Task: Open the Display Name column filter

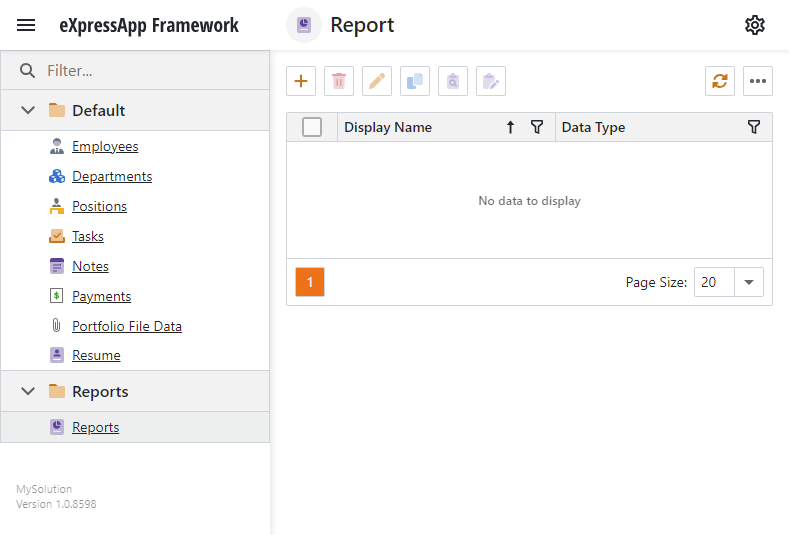Action: pyautogui.click(x=537, y=127)
